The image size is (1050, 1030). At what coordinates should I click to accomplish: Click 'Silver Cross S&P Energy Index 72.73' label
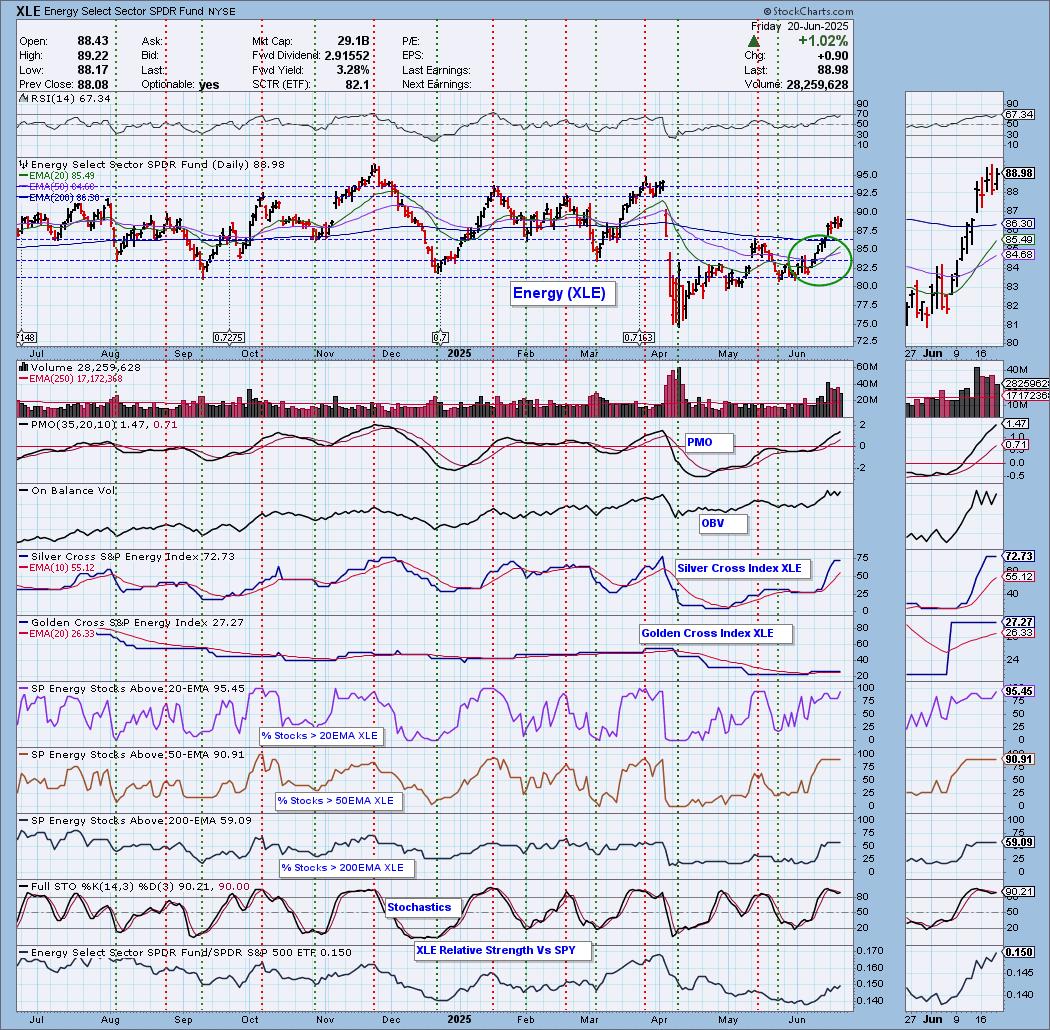pos(127,556)
